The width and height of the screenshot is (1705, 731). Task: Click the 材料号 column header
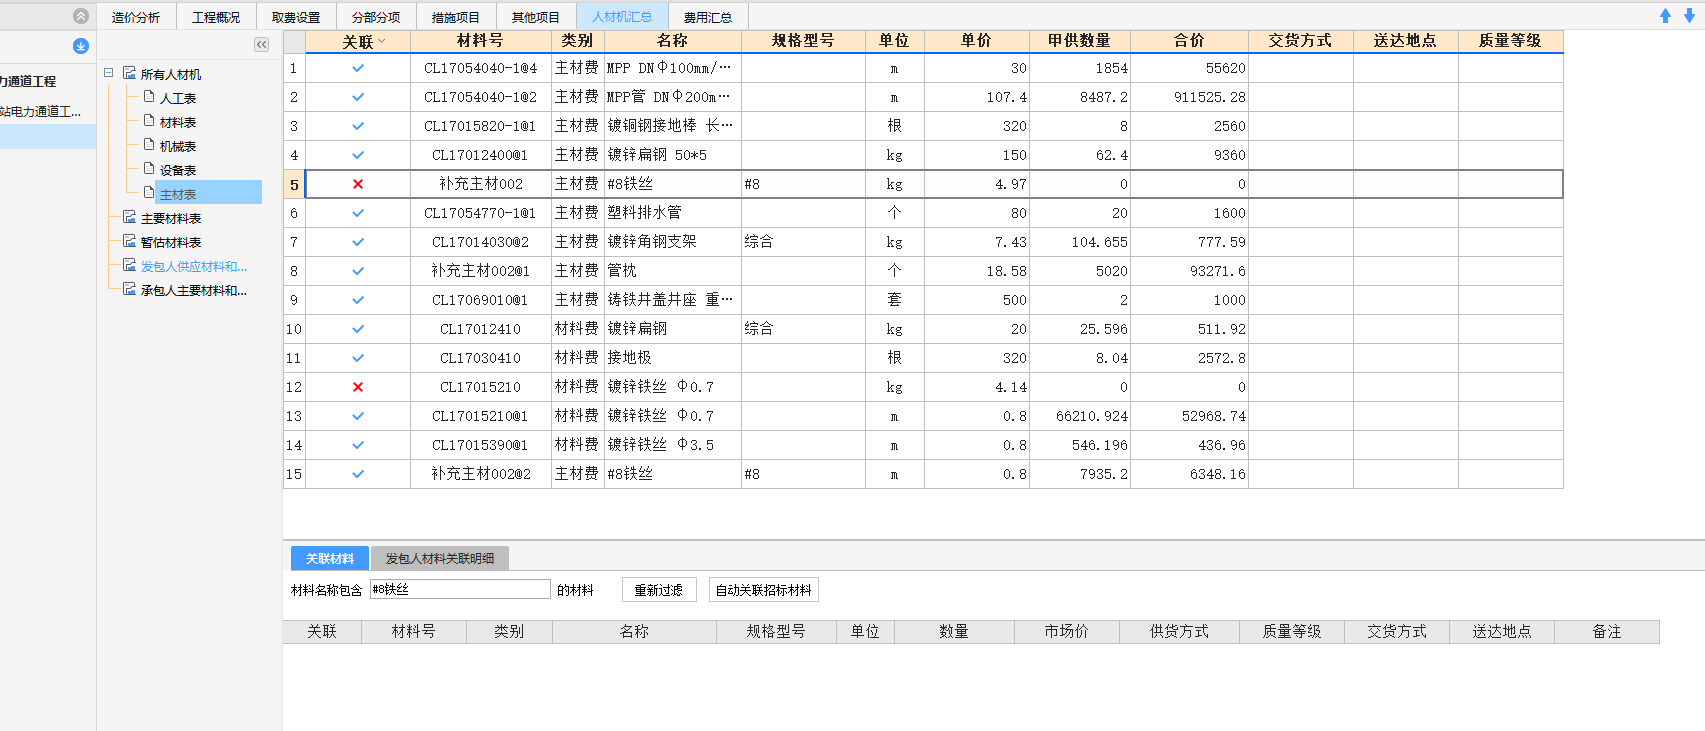point(480,41)
